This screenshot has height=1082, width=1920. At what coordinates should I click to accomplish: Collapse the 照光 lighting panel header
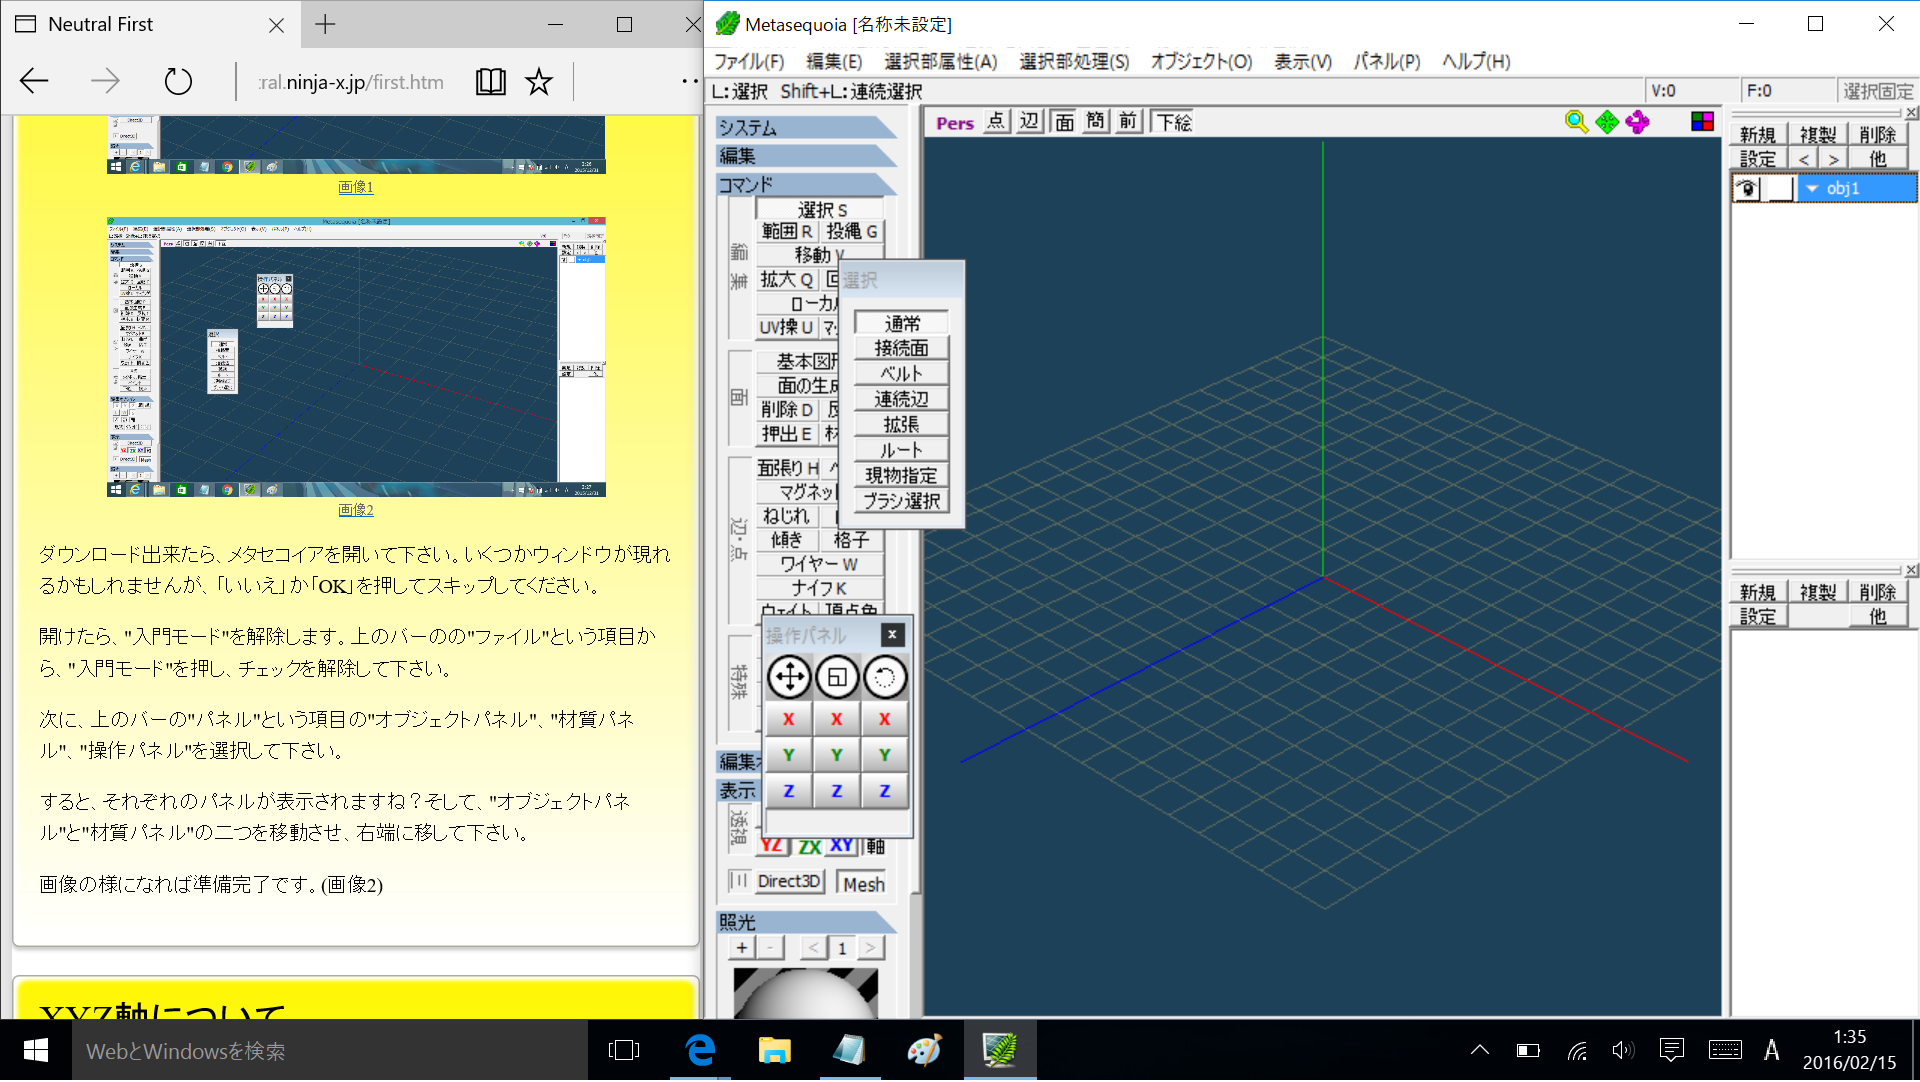click(805, 922)
